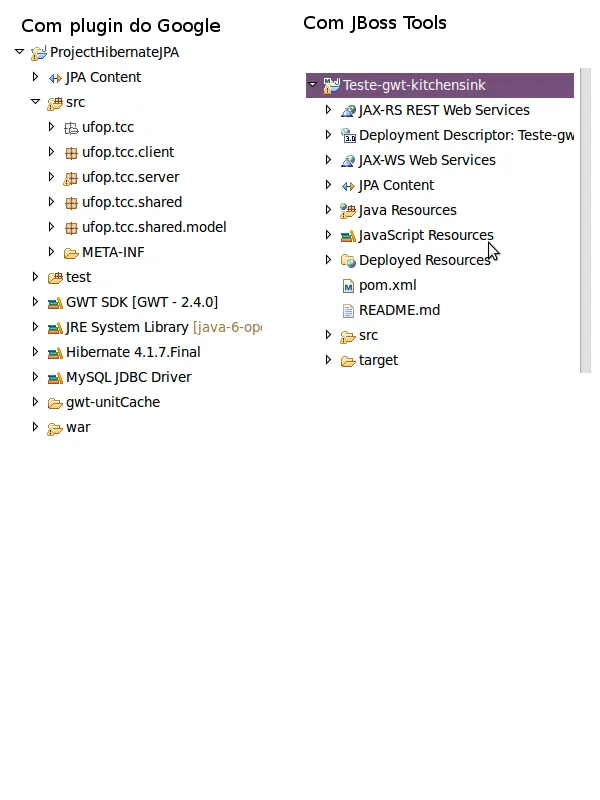600x800 pixels.
Task: Expand the target folder node
Action: pyautogui.click(x=329, y=360)
